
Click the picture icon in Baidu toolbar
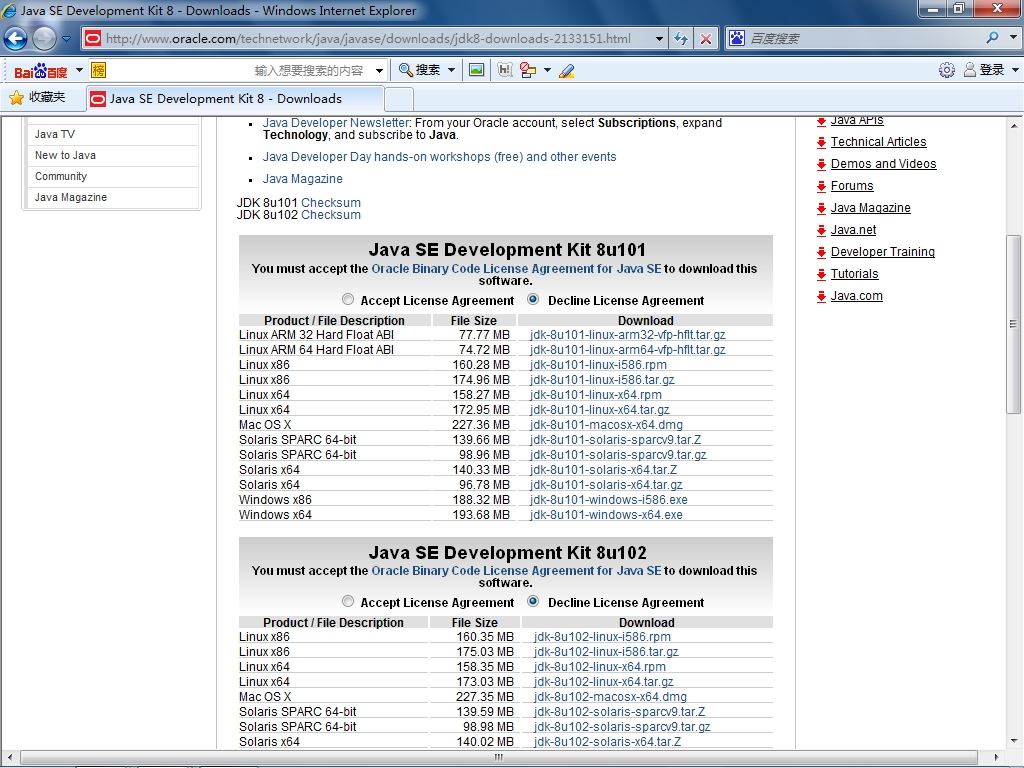pos(477,70)
